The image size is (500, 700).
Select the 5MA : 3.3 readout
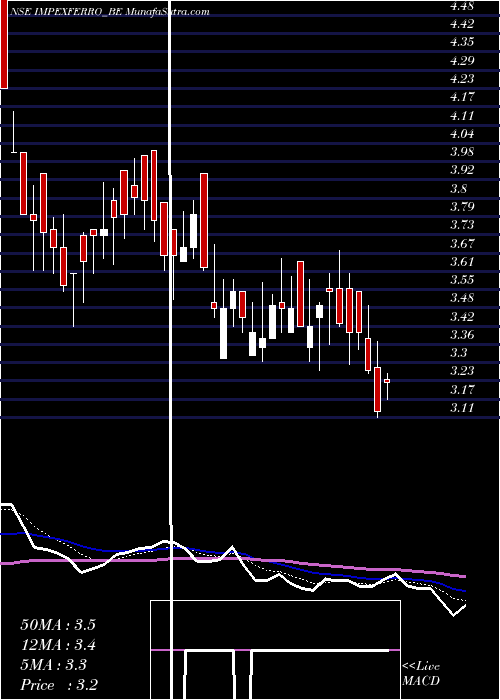[x=54, y=665]
